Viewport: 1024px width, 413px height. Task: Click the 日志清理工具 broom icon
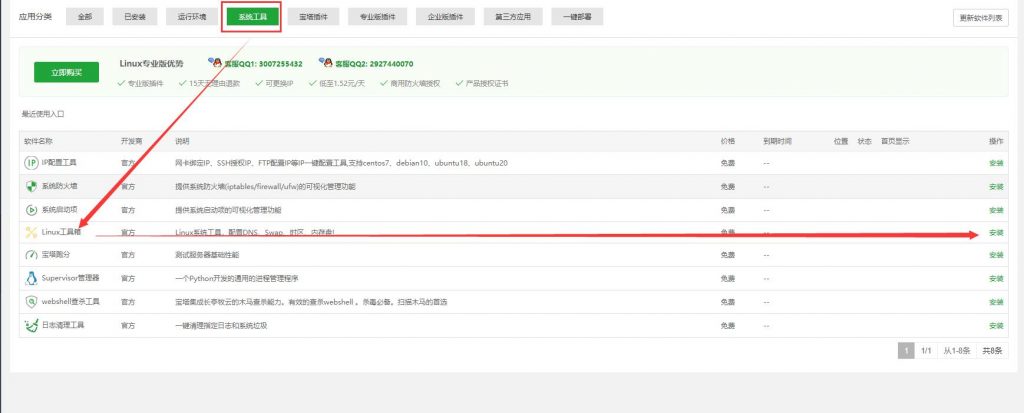point(31,325)
